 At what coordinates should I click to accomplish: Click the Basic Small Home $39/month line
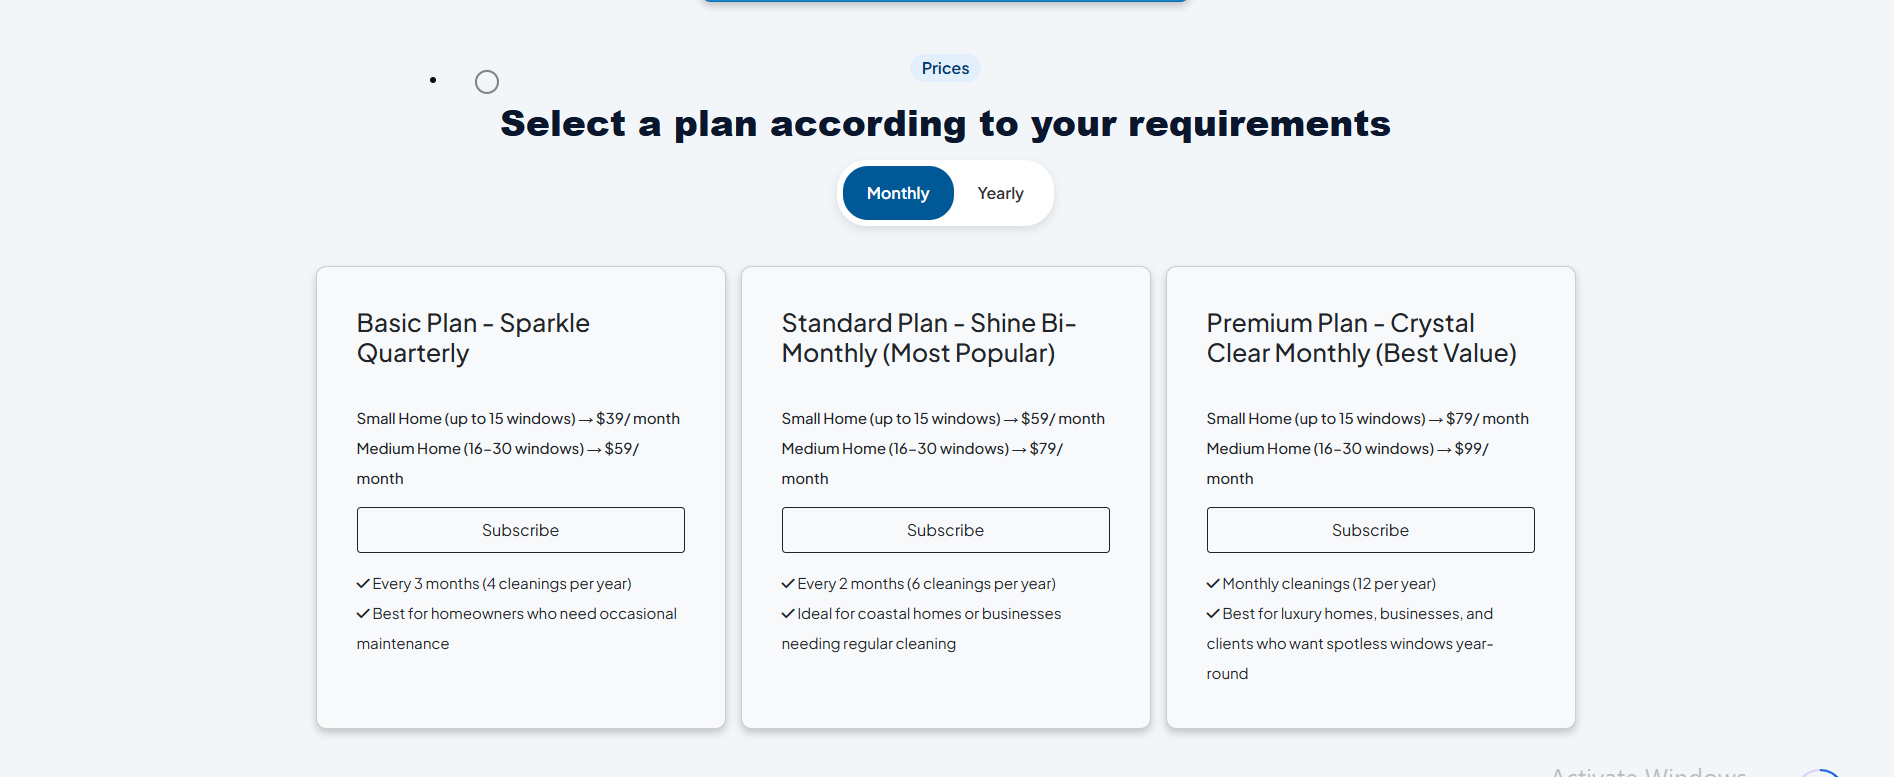(x=518, y=419)
